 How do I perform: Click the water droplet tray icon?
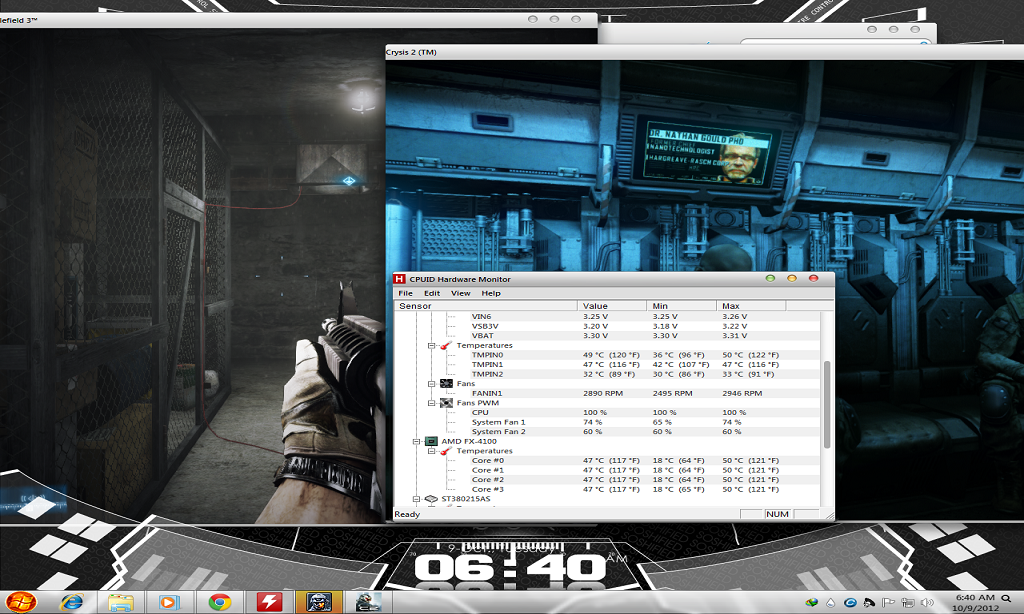(831, 602)
